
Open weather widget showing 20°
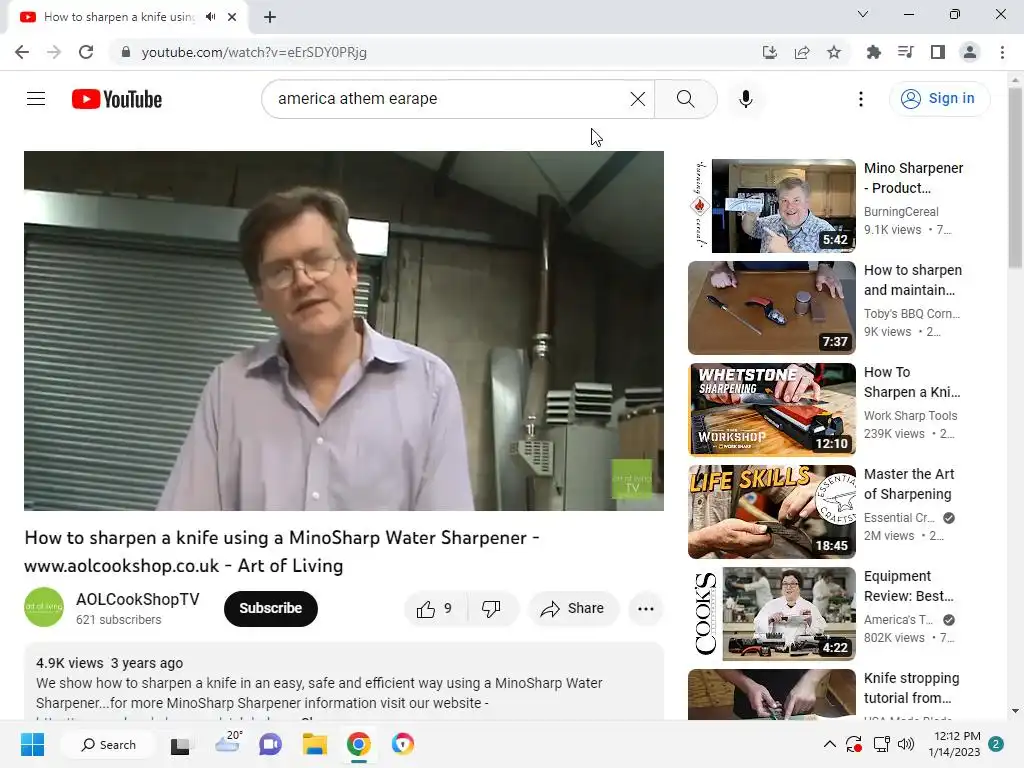pos(228,743)
